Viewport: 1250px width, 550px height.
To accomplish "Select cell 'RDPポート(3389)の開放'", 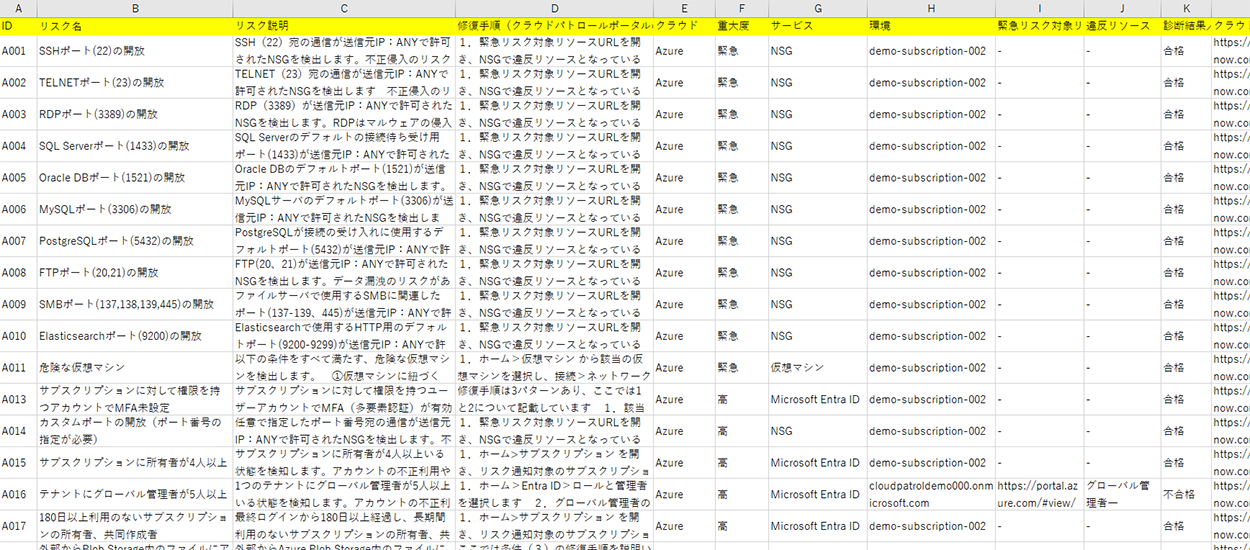I will tap(135, 114).
